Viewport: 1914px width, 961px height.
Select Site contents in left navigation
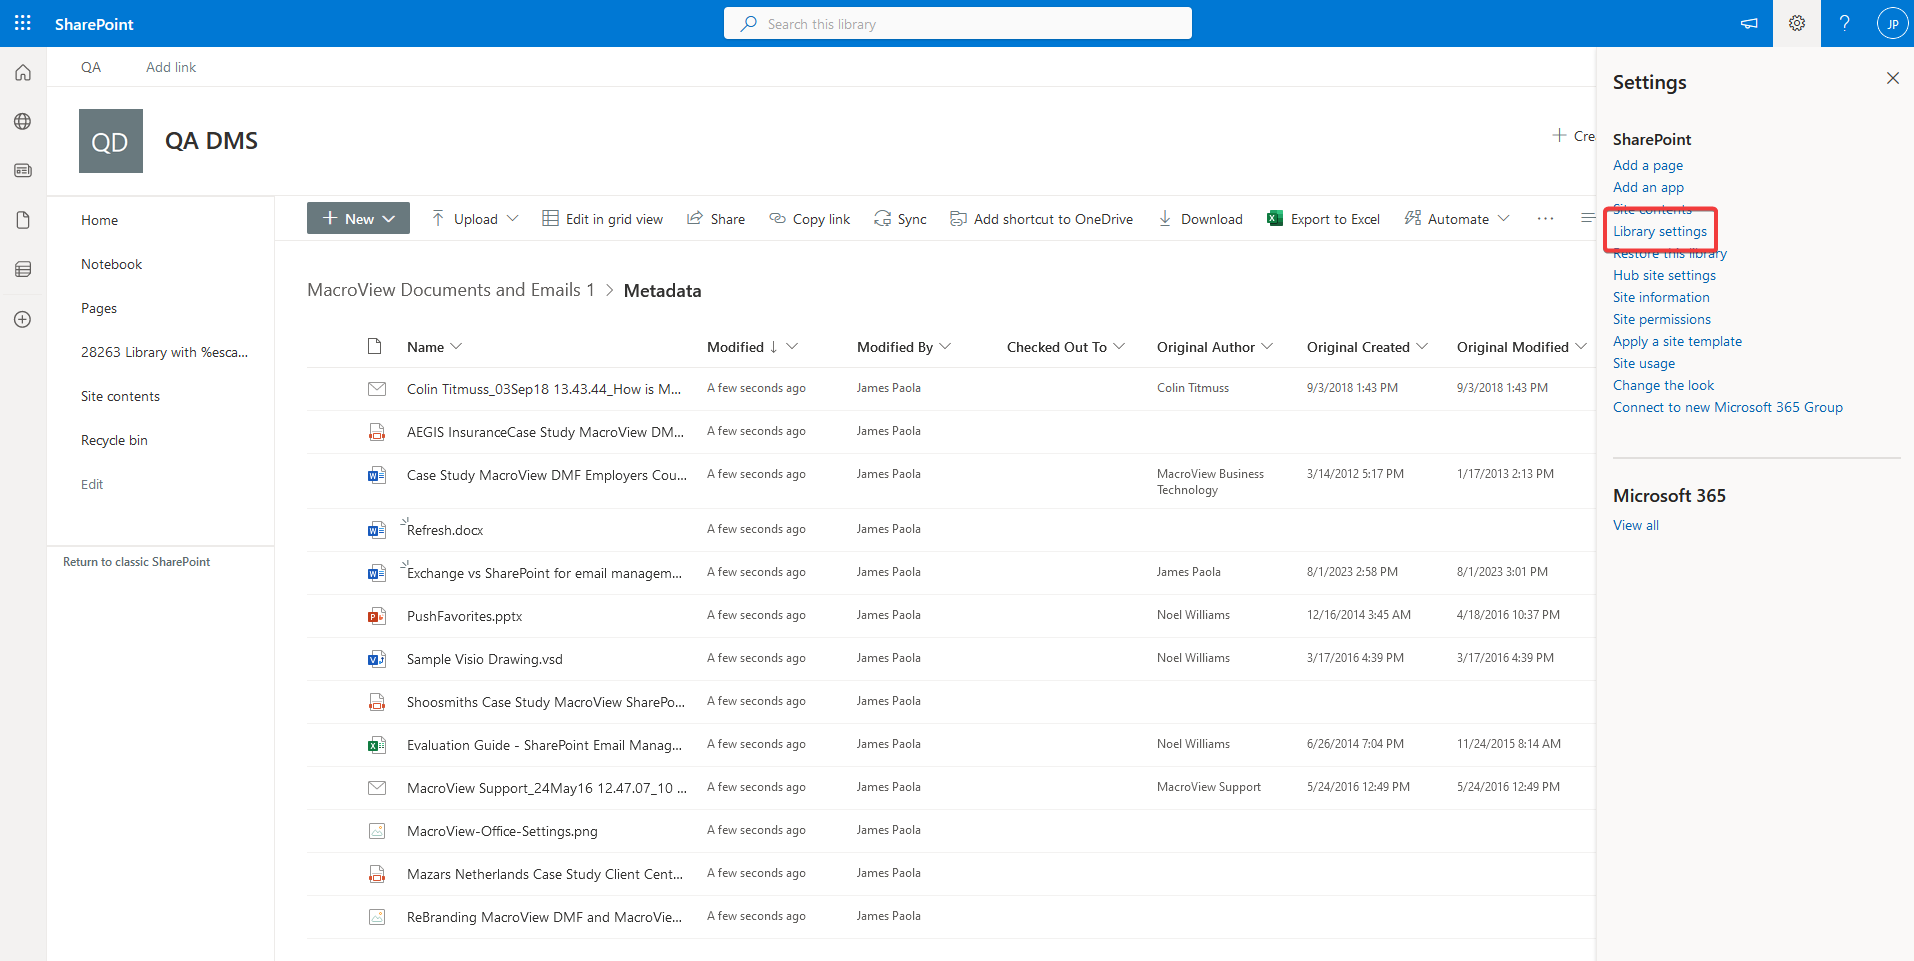[x=120, y=396]
